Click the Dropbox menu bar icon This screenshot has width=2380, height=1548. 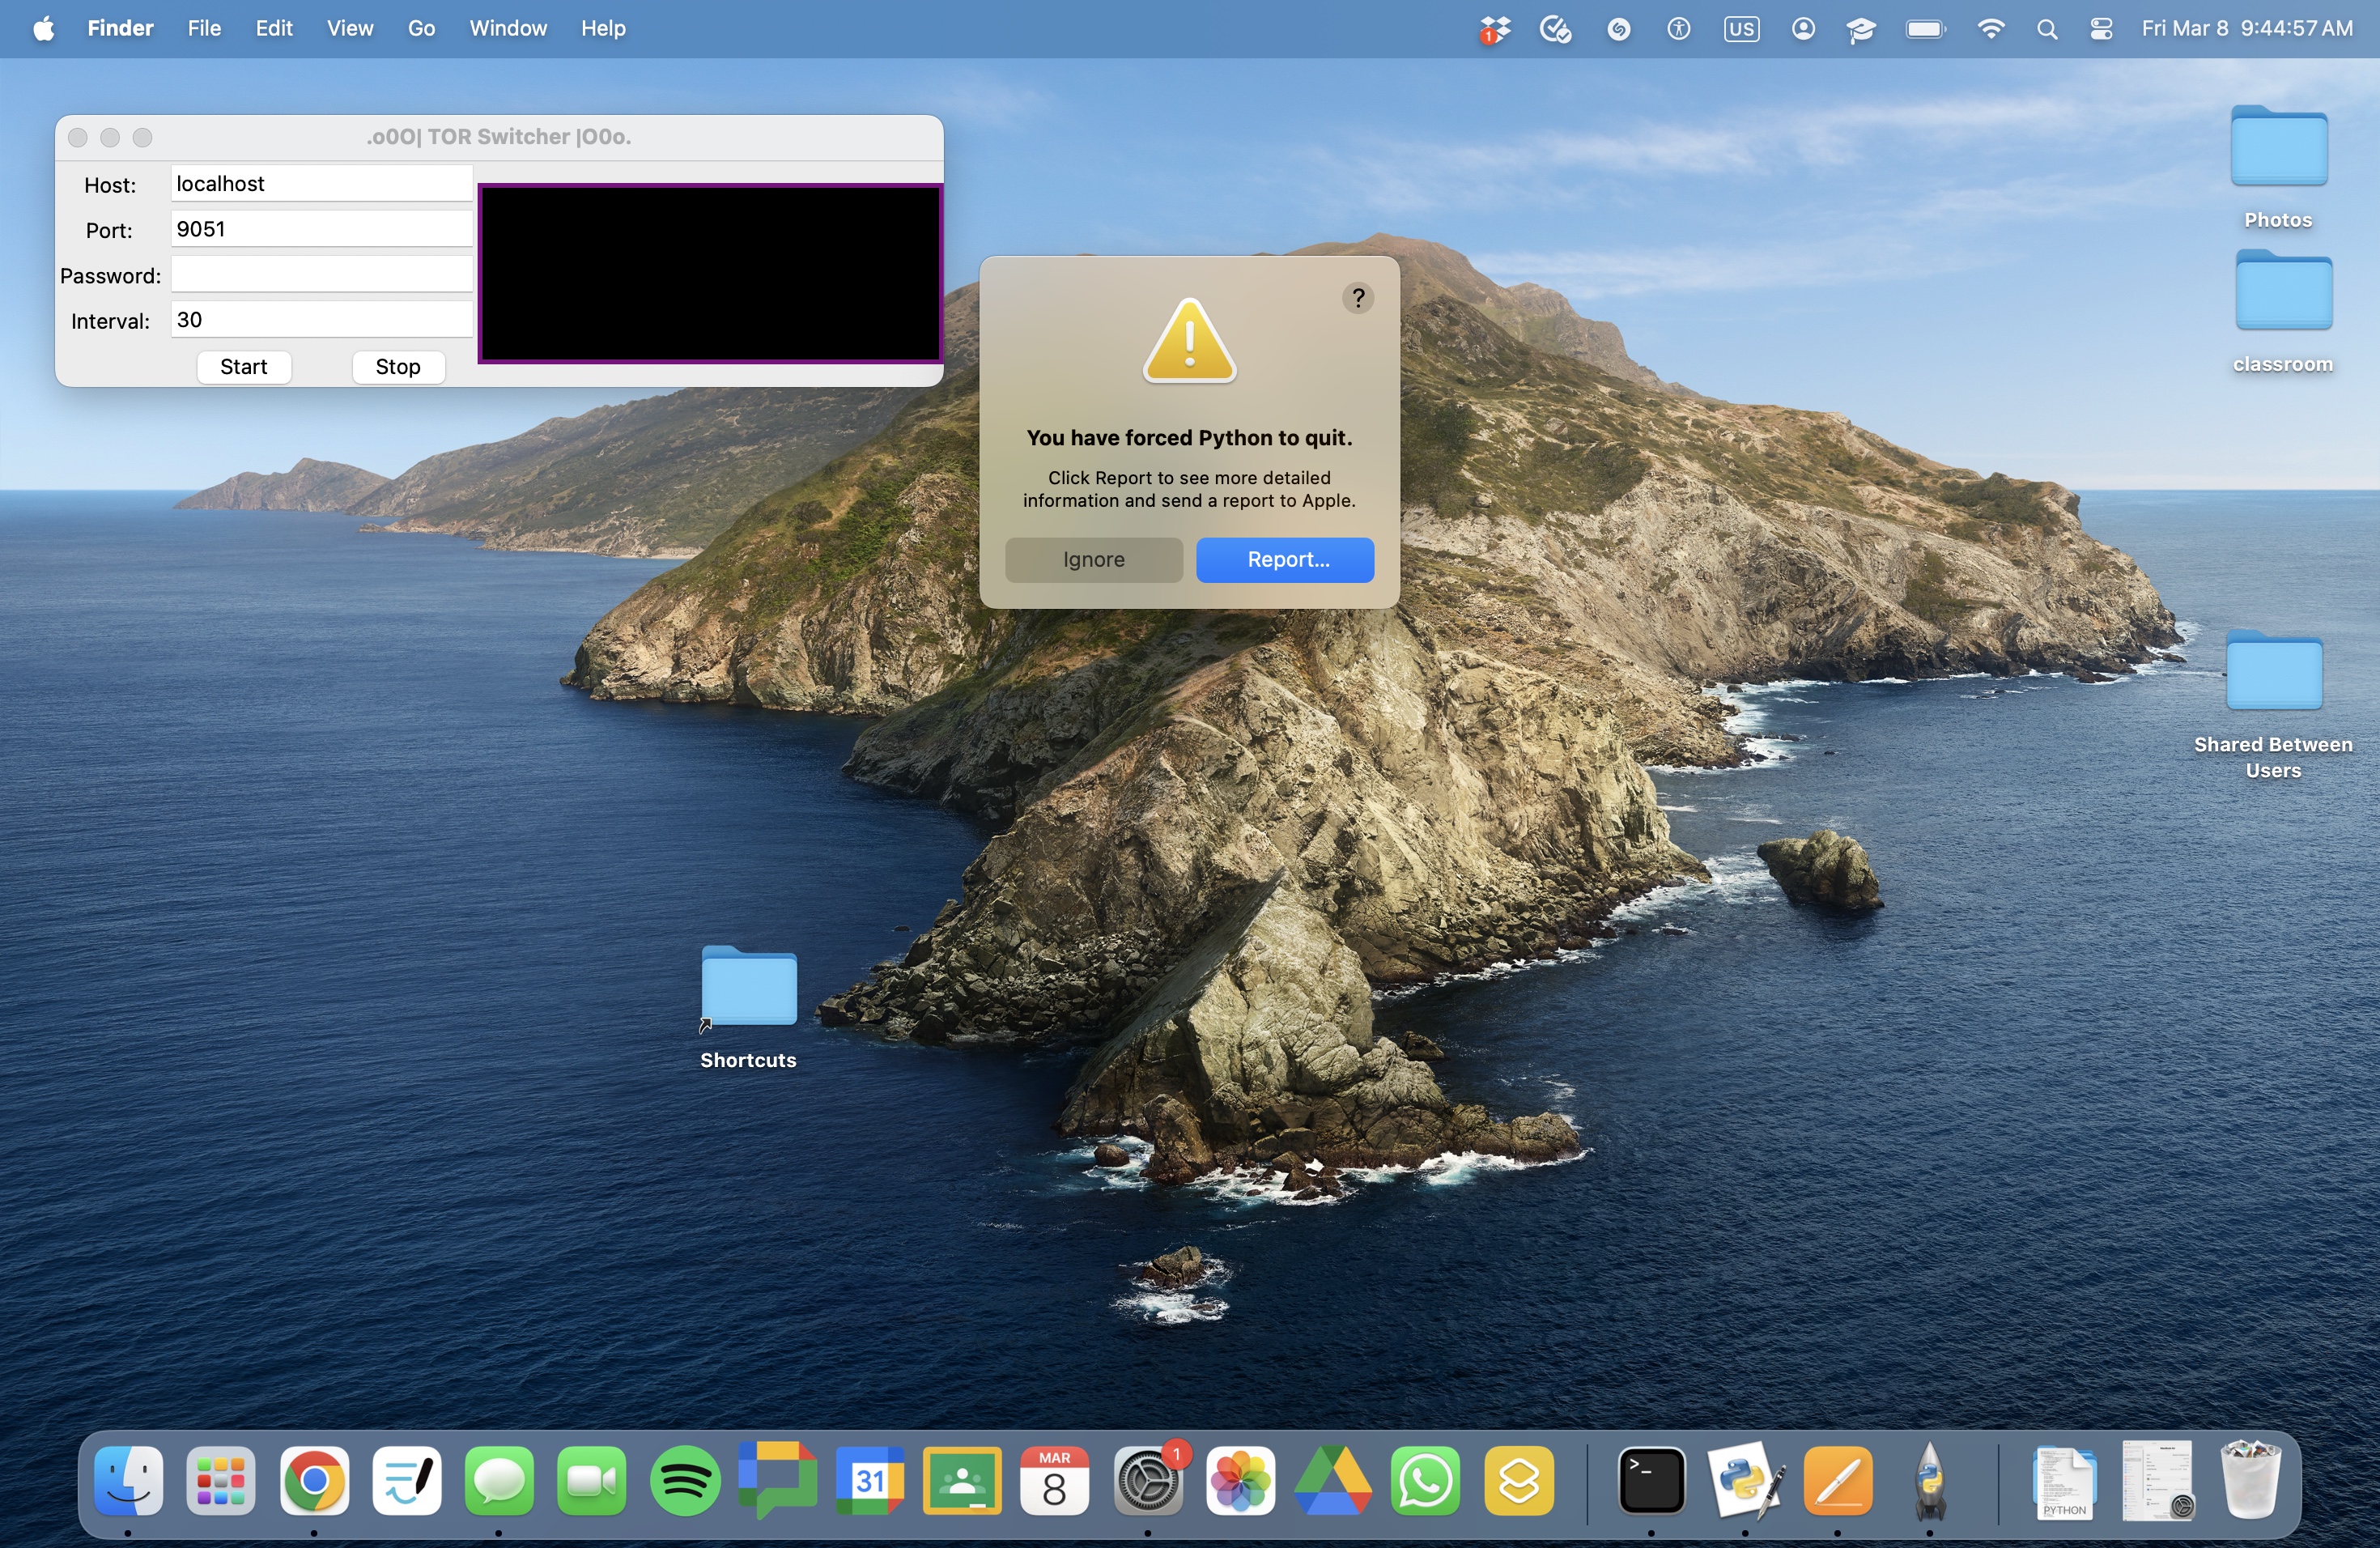(1495, 29)
